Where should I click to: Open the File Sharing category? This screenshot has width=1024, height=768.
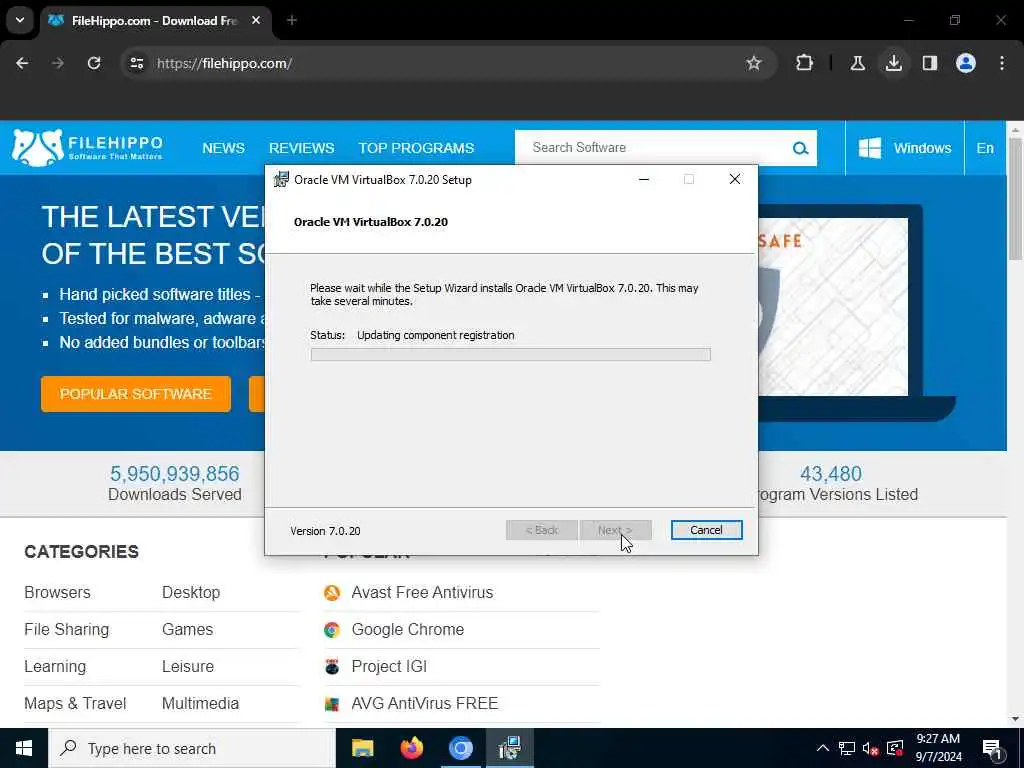tap(67, 630)
